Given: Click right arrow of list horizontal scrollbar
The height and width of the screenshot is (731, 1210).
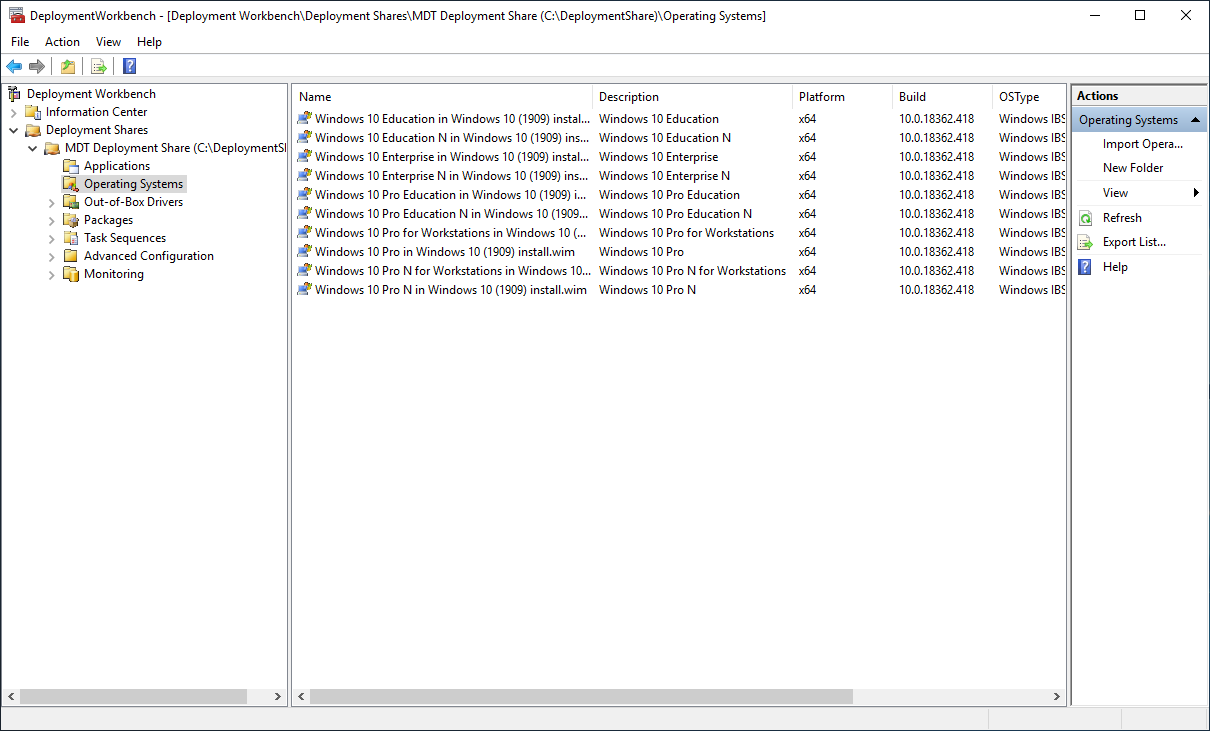Looking at the screenshot, I should [x=1057, y=696].
